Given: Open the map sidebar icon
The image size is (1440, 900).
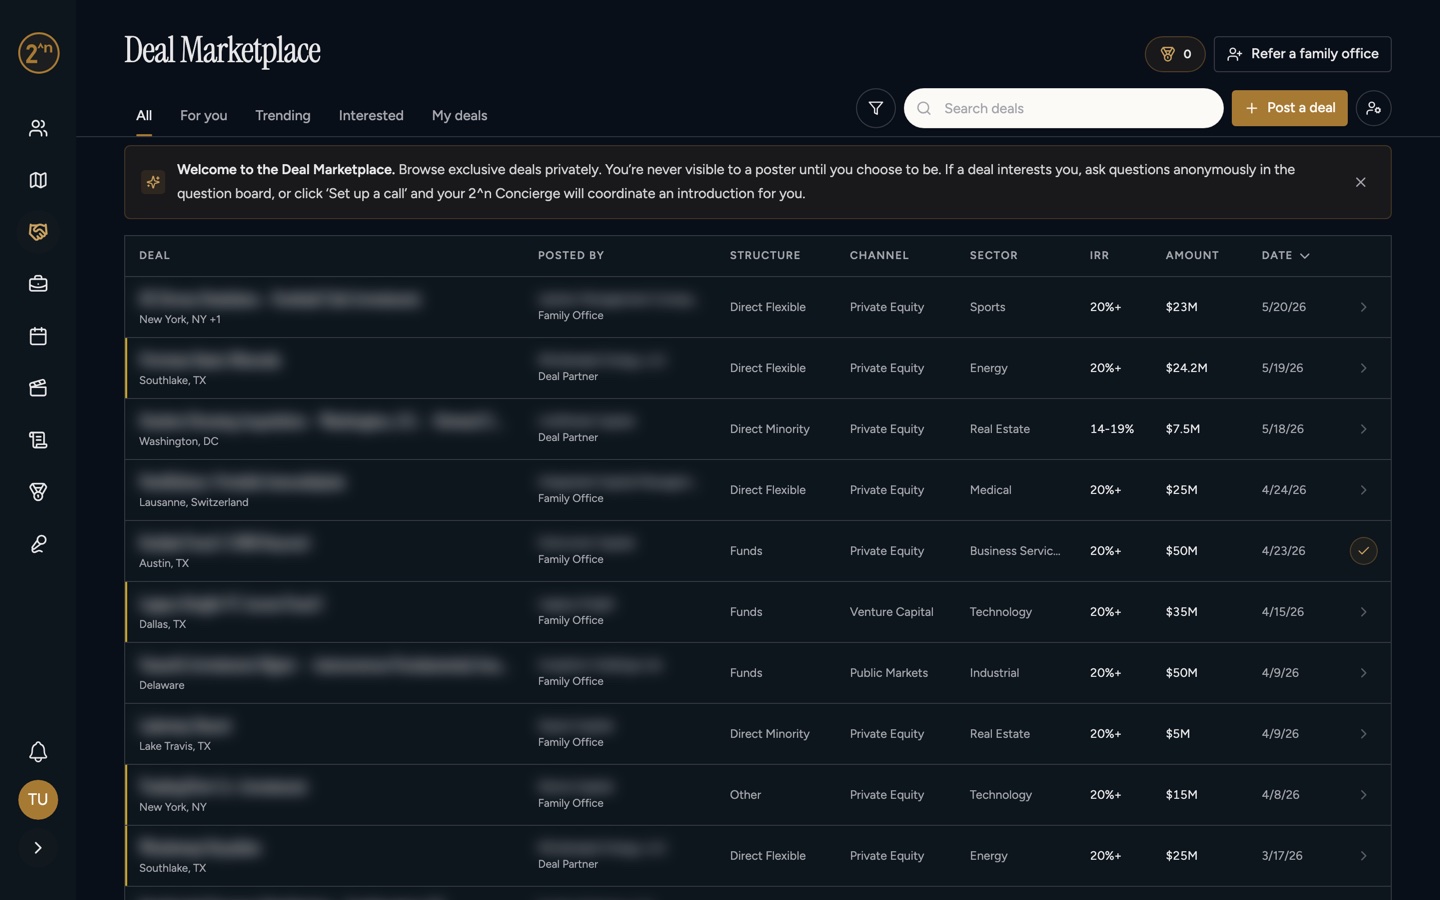Looking at the screenshot, I should tap(38, 180).
